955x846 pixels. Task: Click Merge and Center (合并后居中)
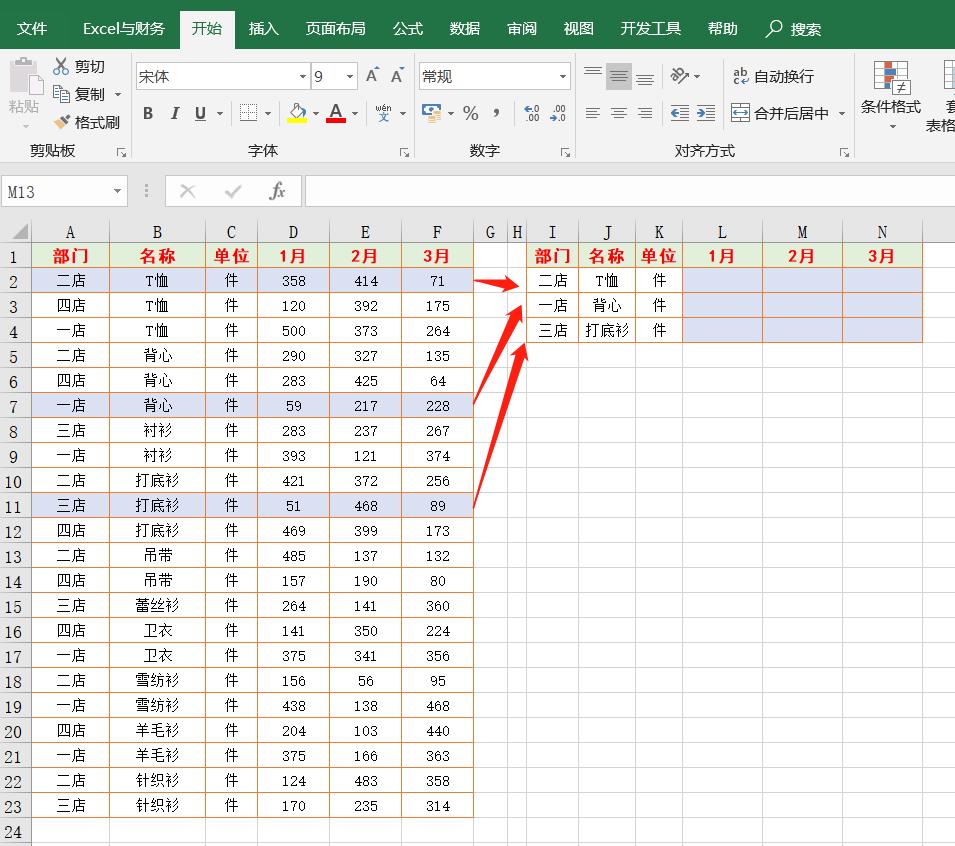click(x=780, y=113)
